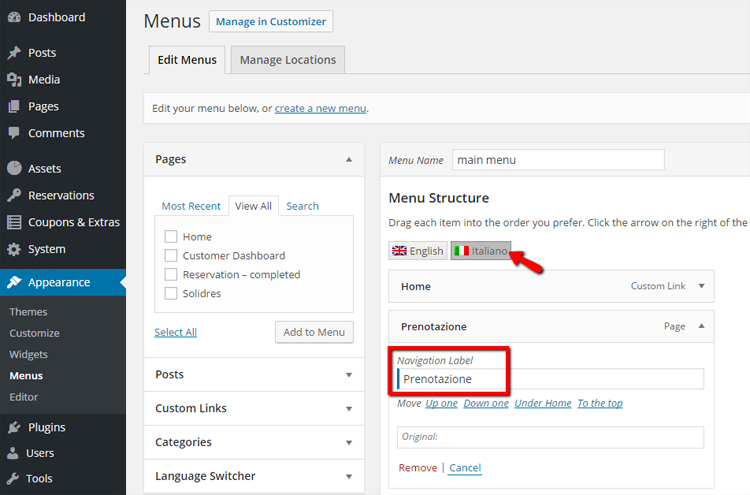
Task: Click the Reservations key icon
Action: 14,195
